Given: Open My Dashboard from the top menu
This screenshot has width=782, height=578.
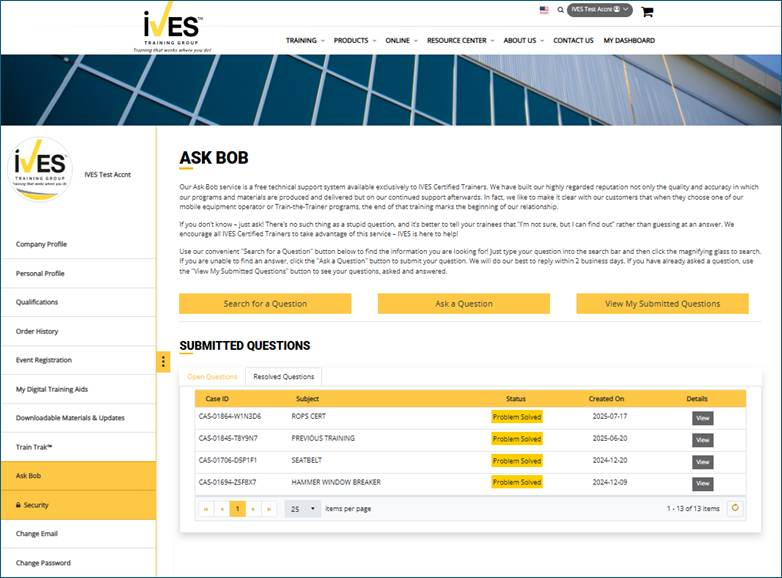Looking at the screenshot, I should (x=629, y=41).
